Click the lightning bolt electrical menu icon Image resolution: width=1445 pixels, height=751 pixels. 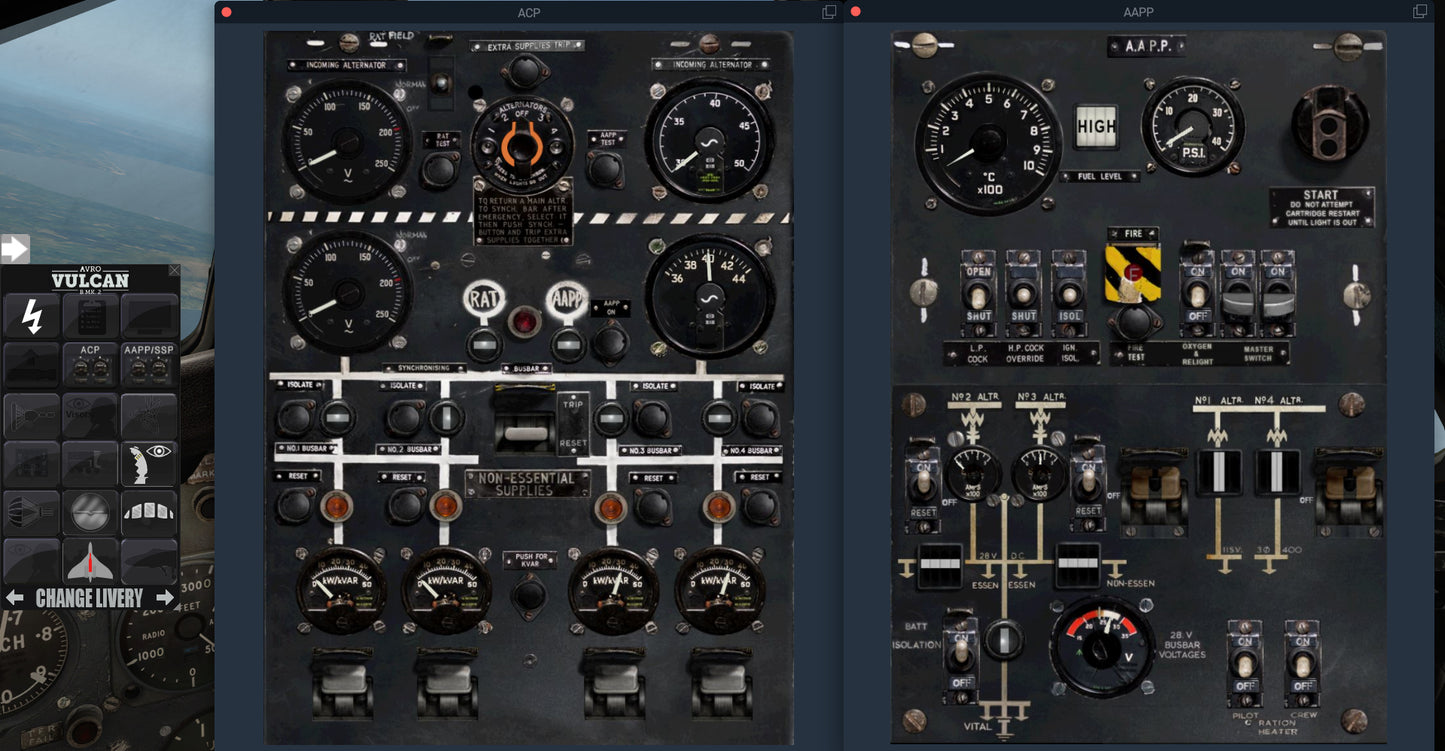(32, 317)
